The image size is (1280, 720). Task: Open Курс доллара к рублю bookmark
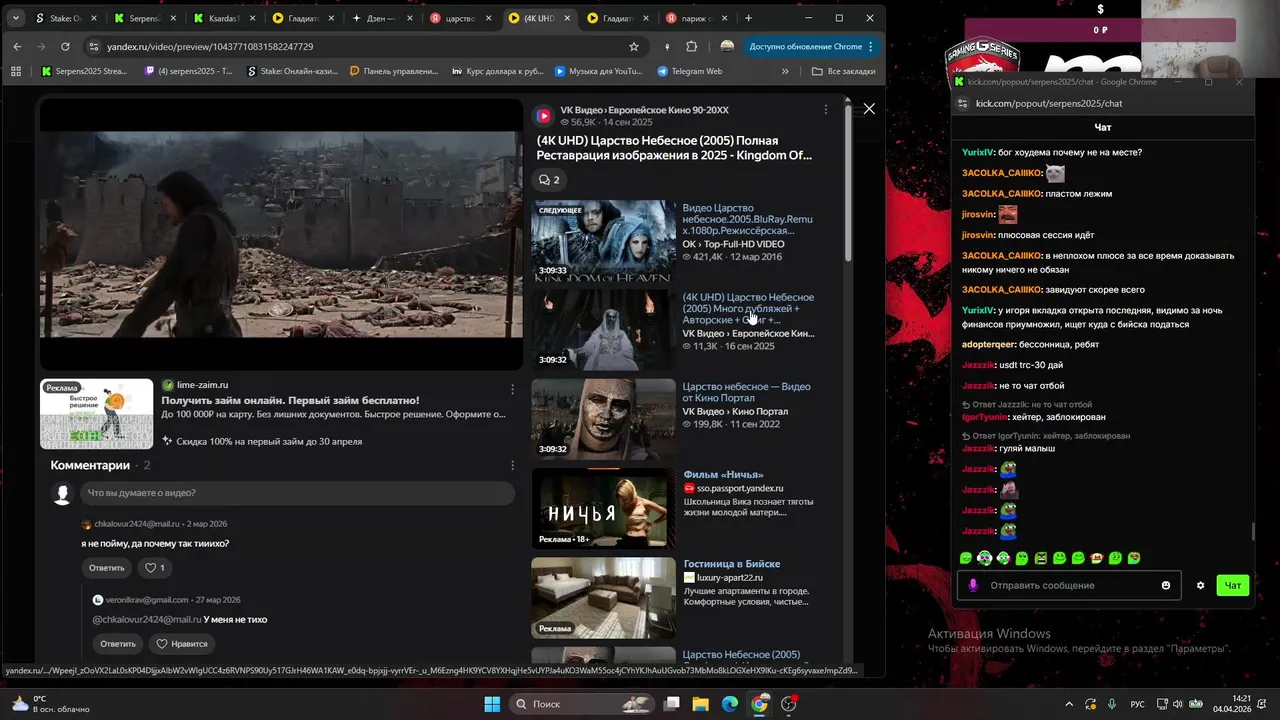(x=497, y=71)
